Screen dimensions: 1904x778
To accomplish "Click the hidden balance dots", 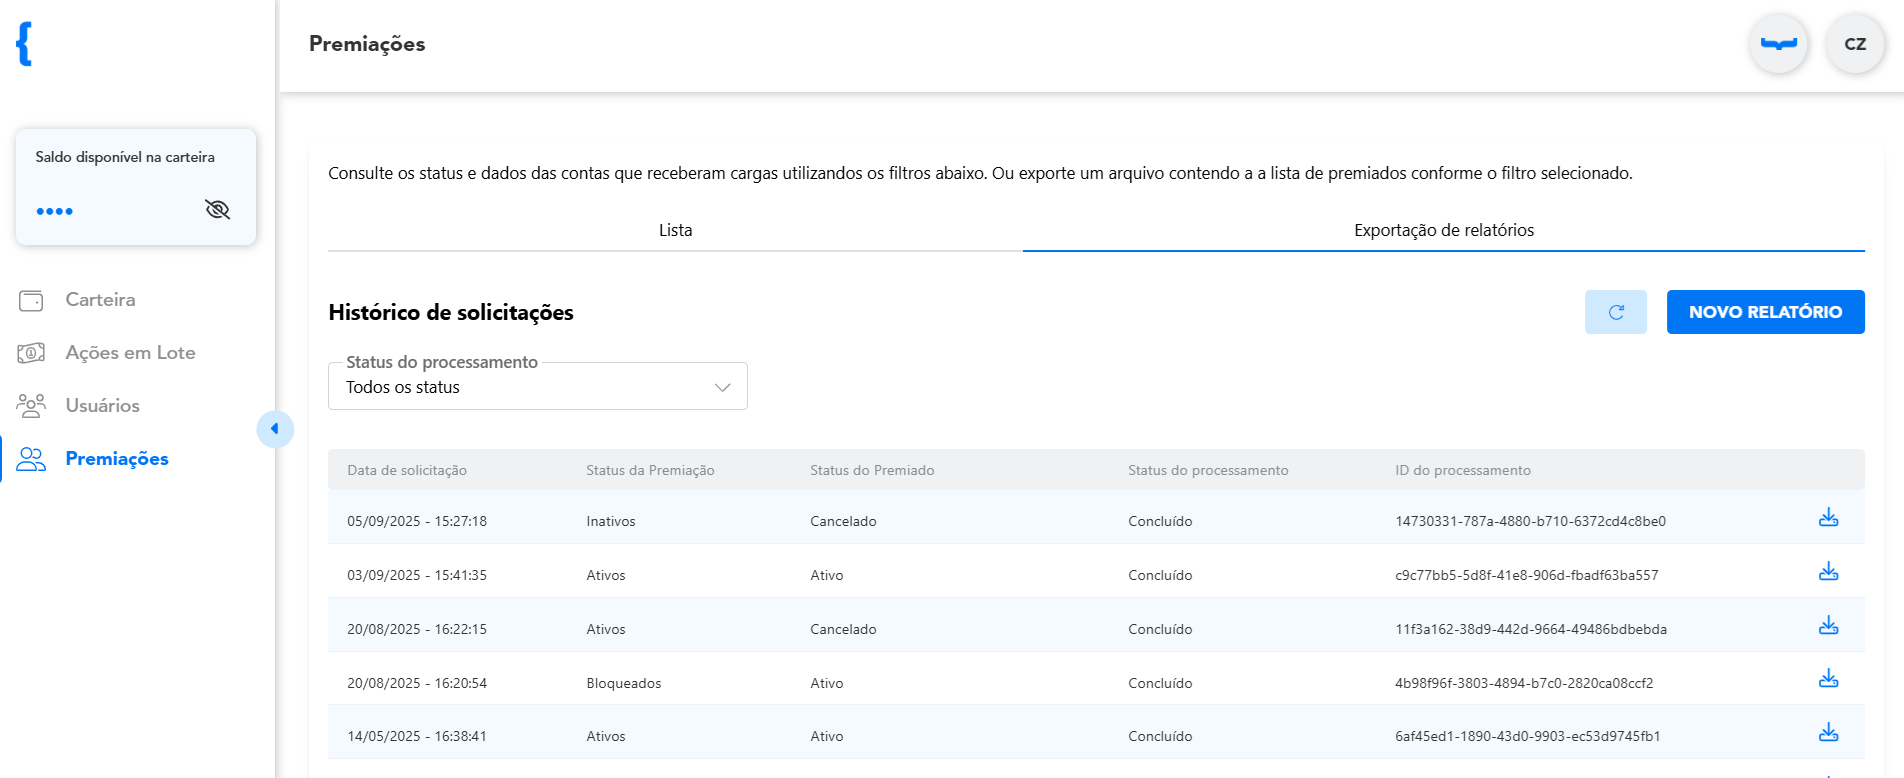I will (x=55, y=211).
